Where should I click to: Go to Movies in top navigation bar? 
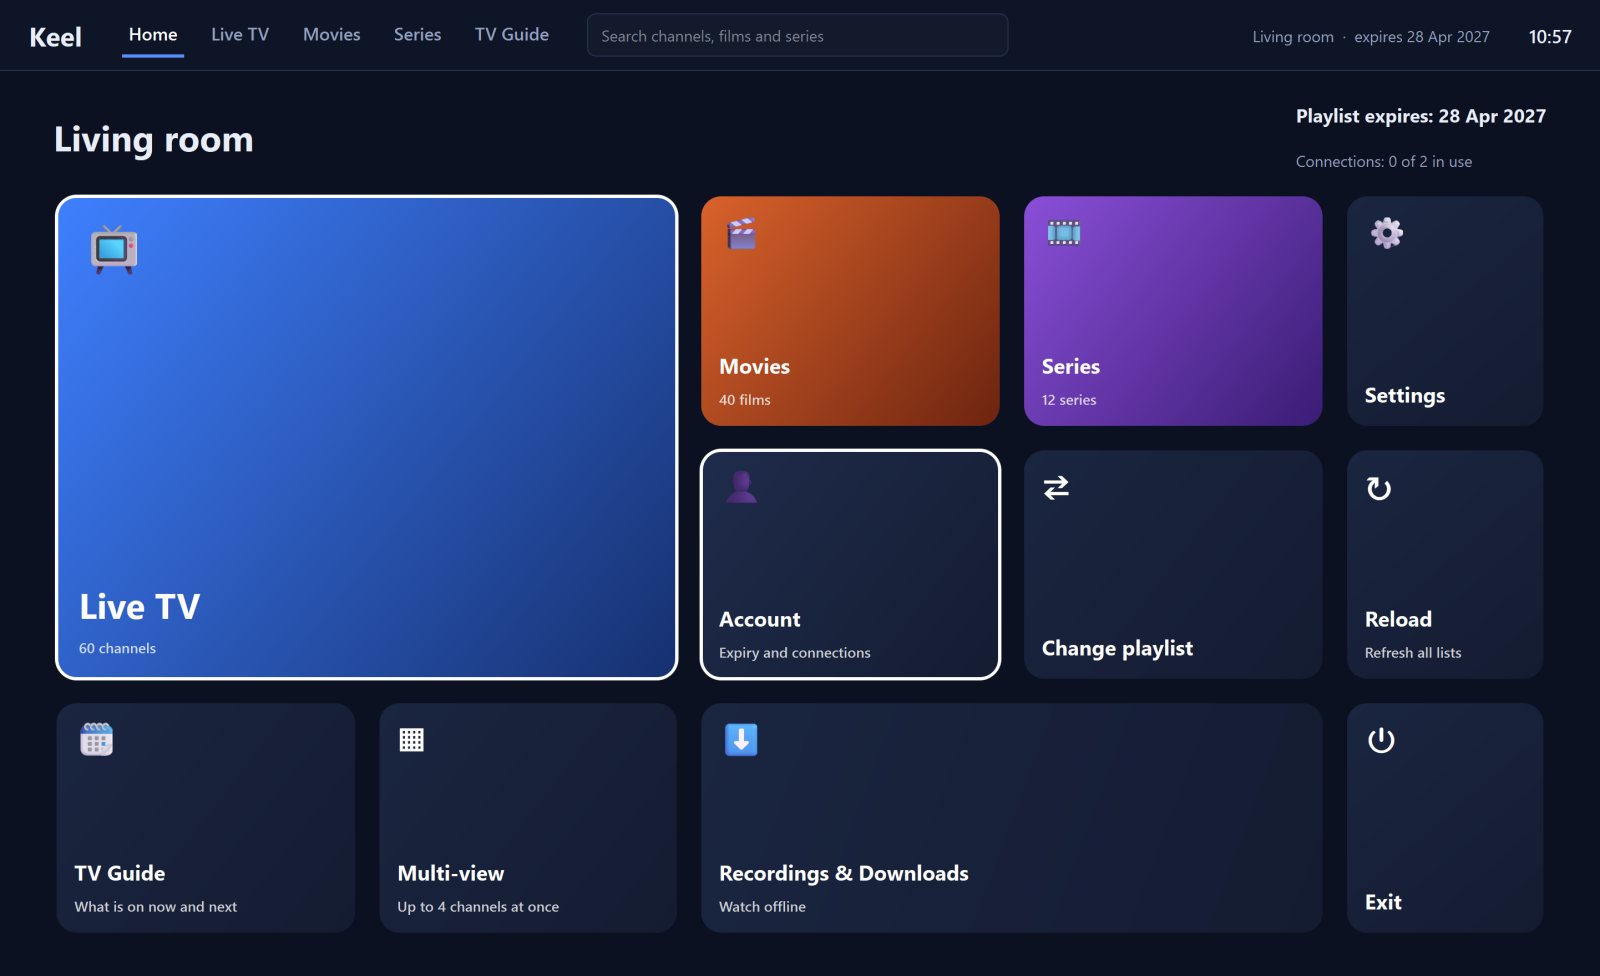click(x=332, y=35)
